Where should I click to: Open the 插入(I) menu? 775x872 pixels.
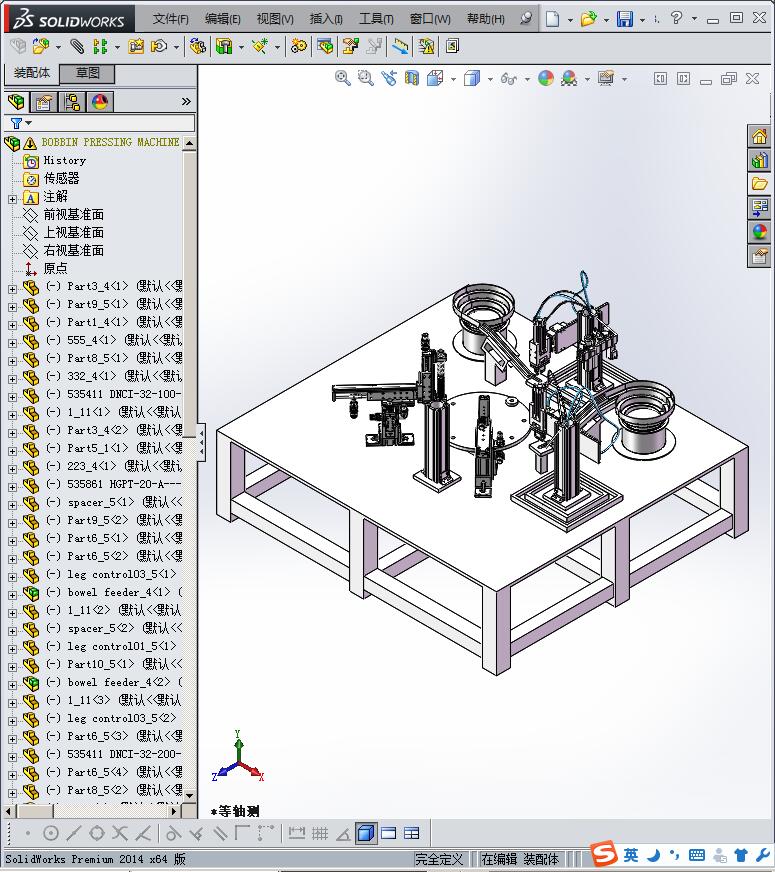326,19
